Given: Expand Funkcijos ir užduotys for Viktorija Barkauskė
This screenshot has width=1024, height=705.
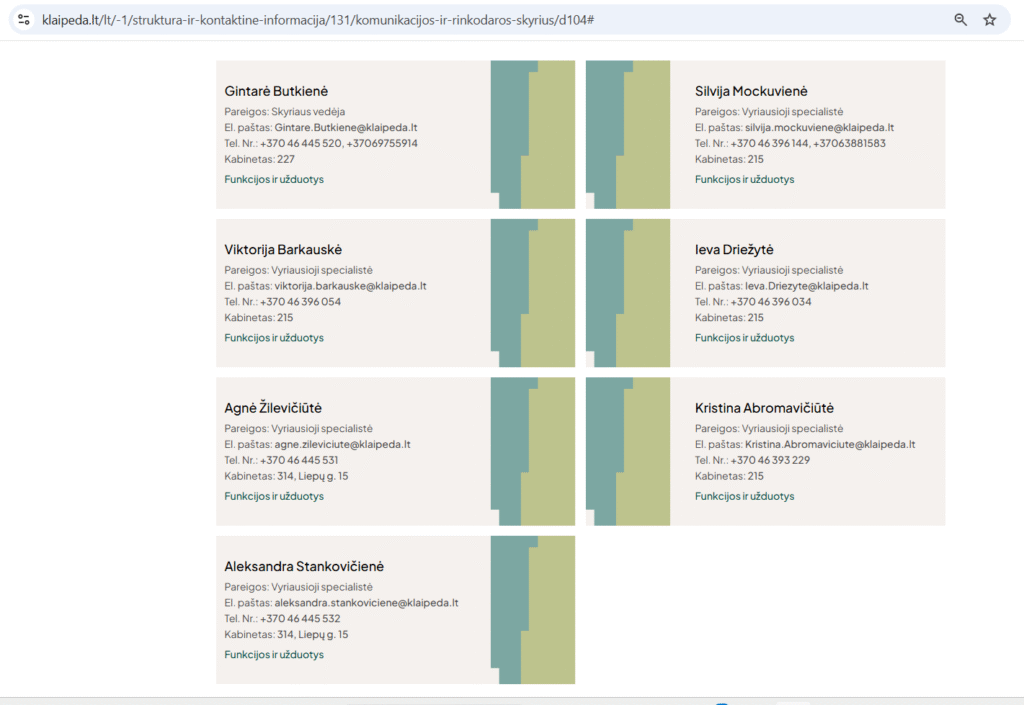Looking at the screenshot, I should [x=274, y=338].
